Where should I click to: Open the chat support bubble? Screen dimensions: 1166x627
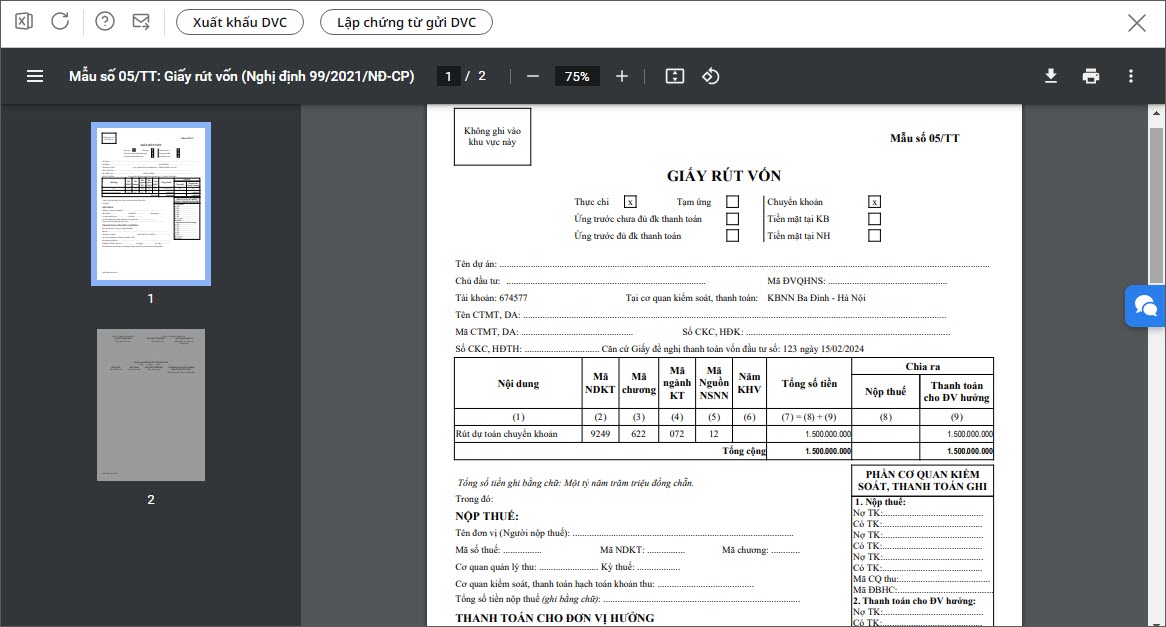click(x=1146, y=306)
